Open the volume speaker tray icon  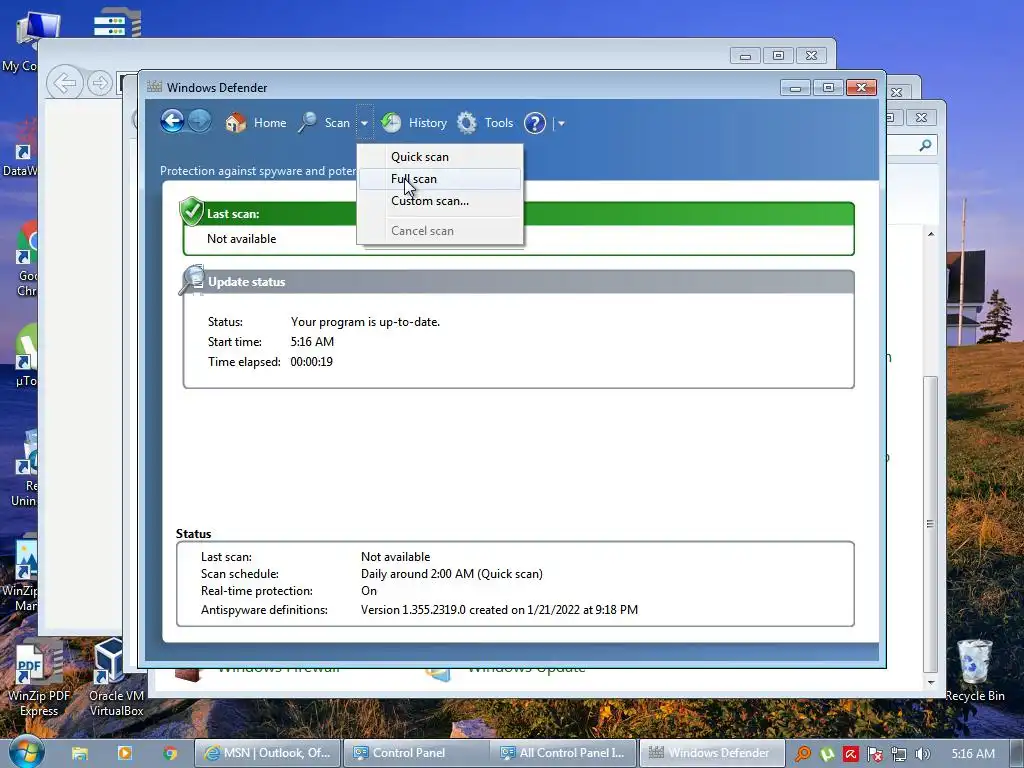point(923,754)
